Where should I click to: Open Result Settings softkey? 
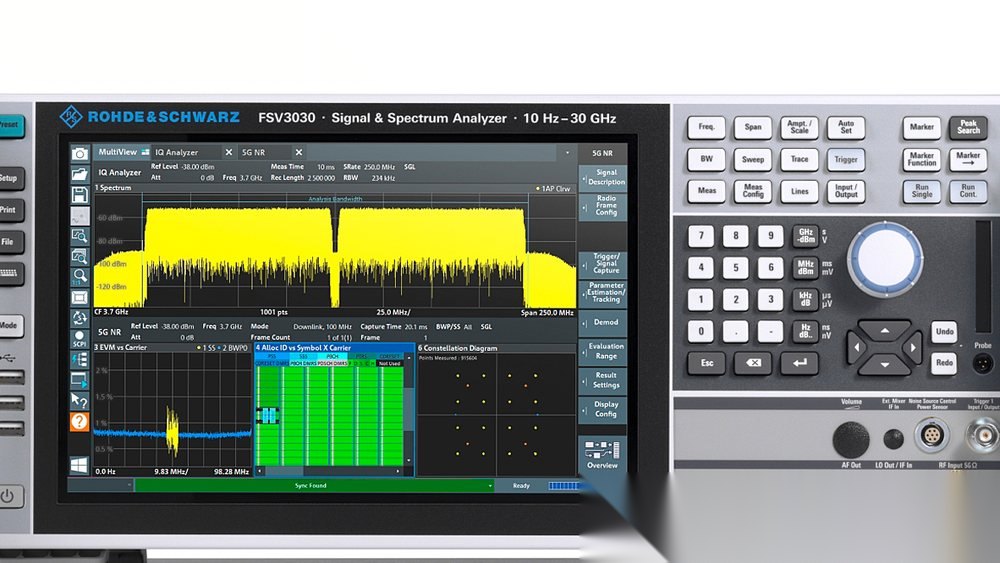(x=603, y=380)
